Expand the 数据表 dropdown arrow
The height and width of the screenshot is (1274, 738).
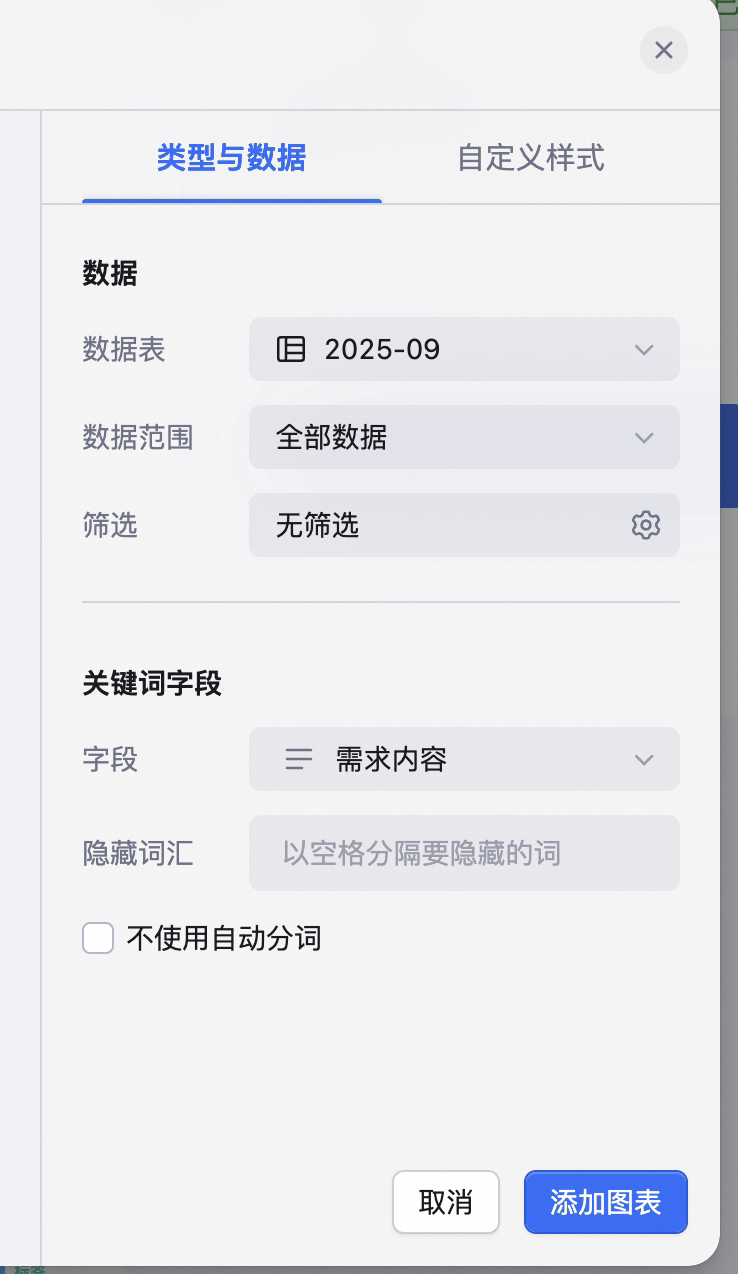point(644,349)
